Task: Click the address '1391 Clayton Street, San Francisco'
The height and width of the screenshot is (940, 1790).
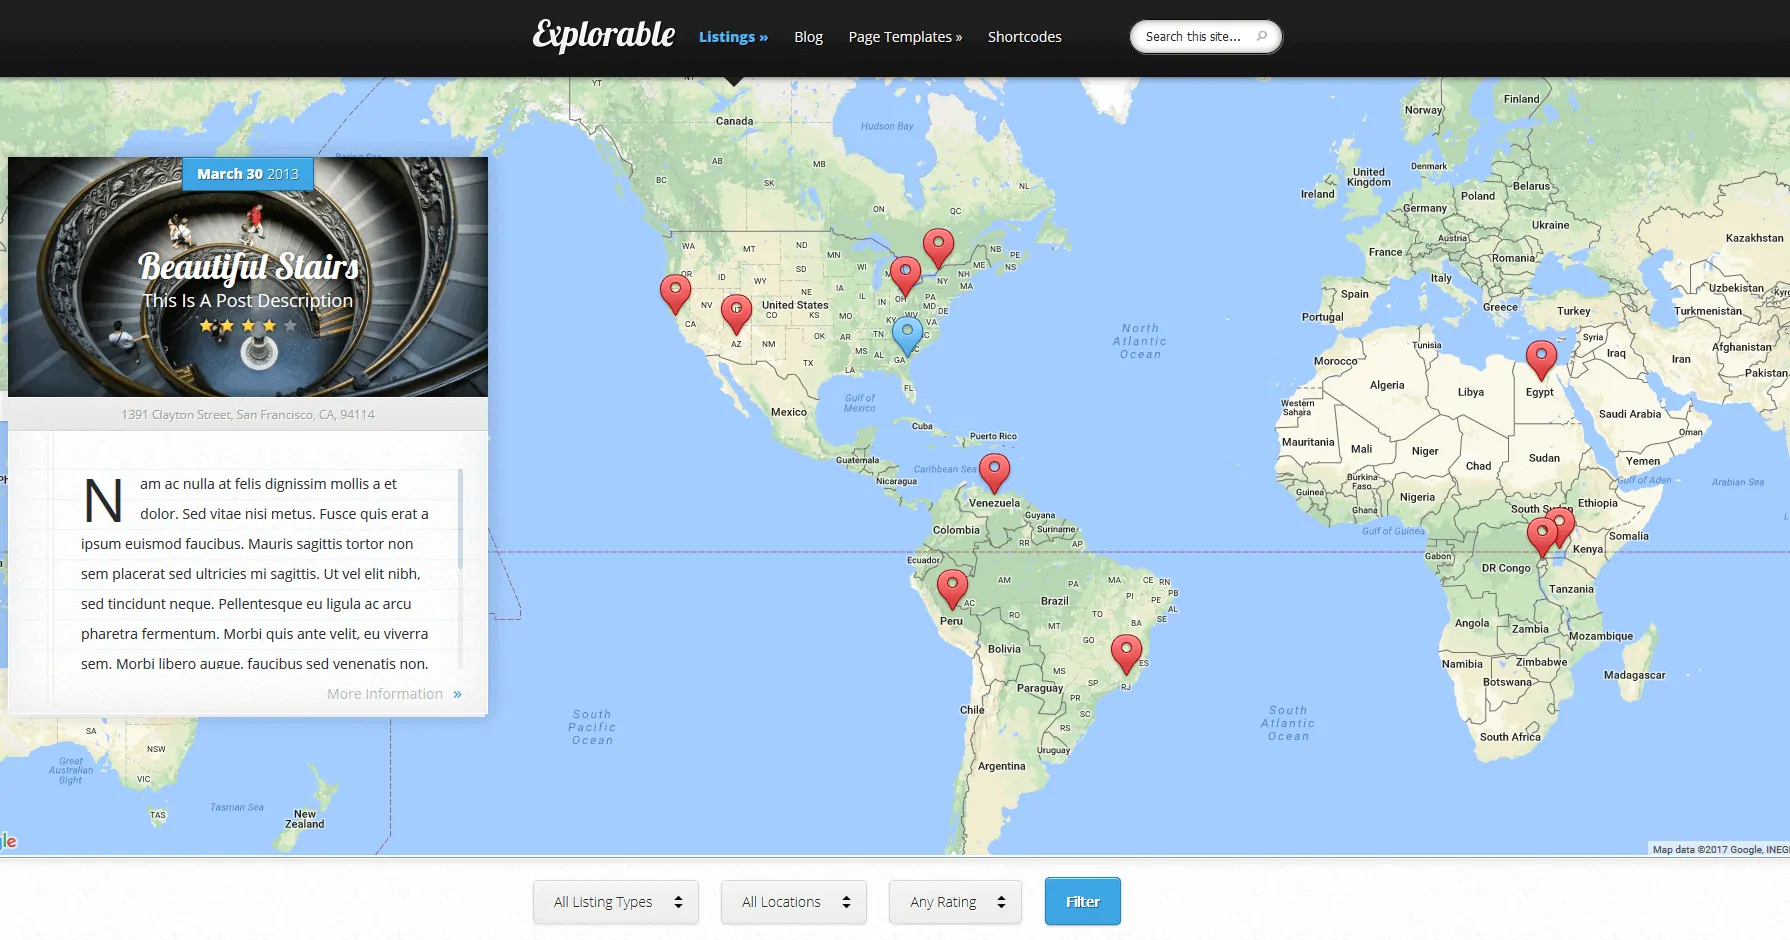Action: click(x=248, y=414)
